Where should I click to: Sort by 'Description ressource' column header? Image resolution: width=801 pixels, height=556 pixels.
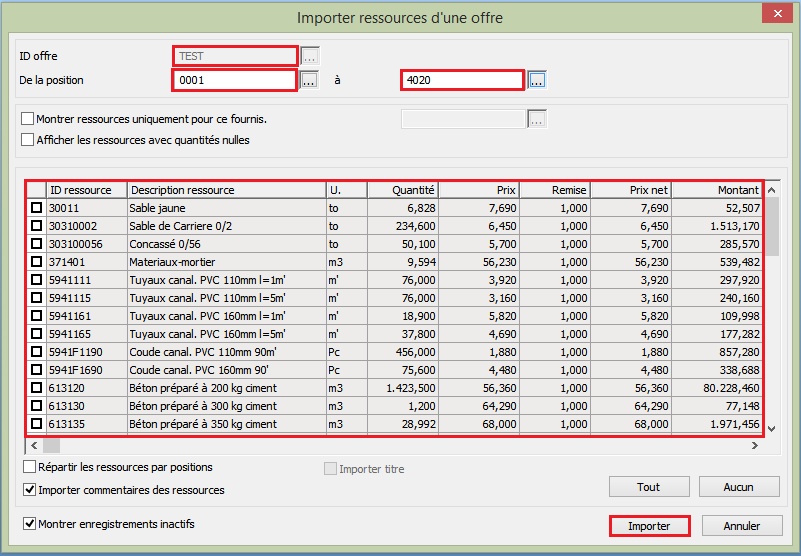(x=226, y=190)
